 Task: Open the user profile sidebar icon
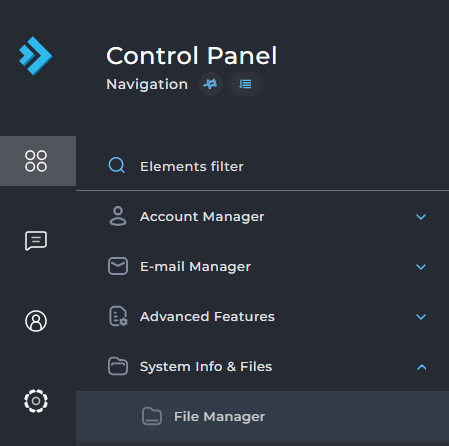coord(36,321)
